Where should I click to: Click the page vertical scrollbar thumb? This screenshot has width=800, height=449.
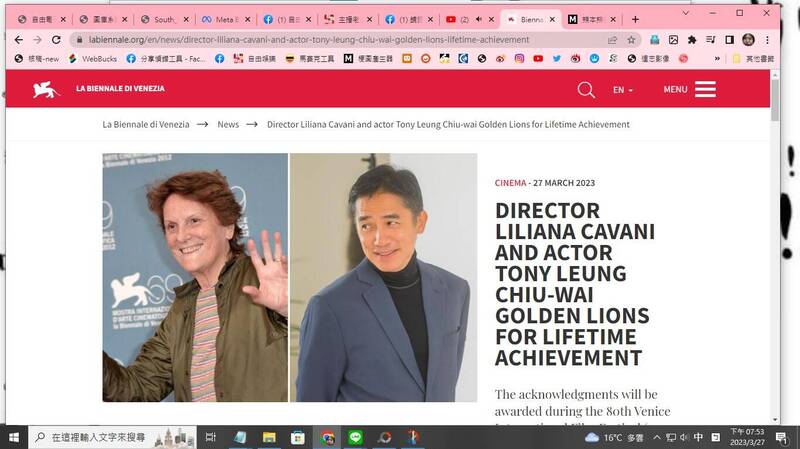coord(775,99)
